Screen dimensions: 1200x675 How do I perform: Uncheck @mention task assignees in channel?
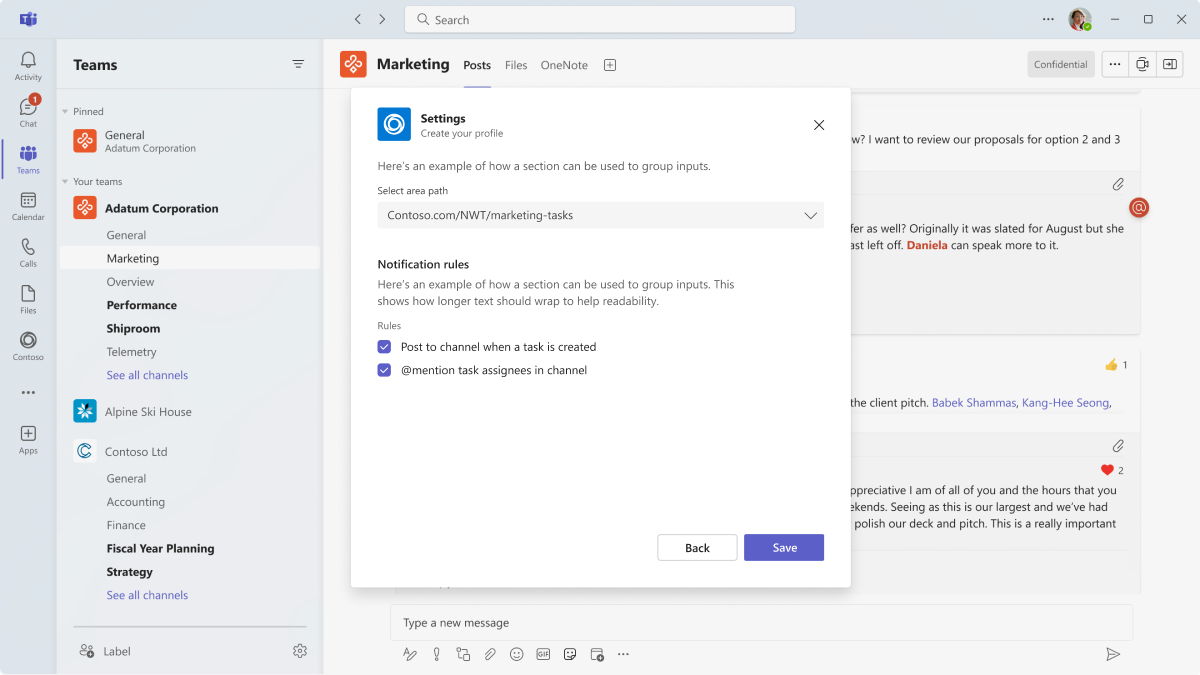point(384,370)
